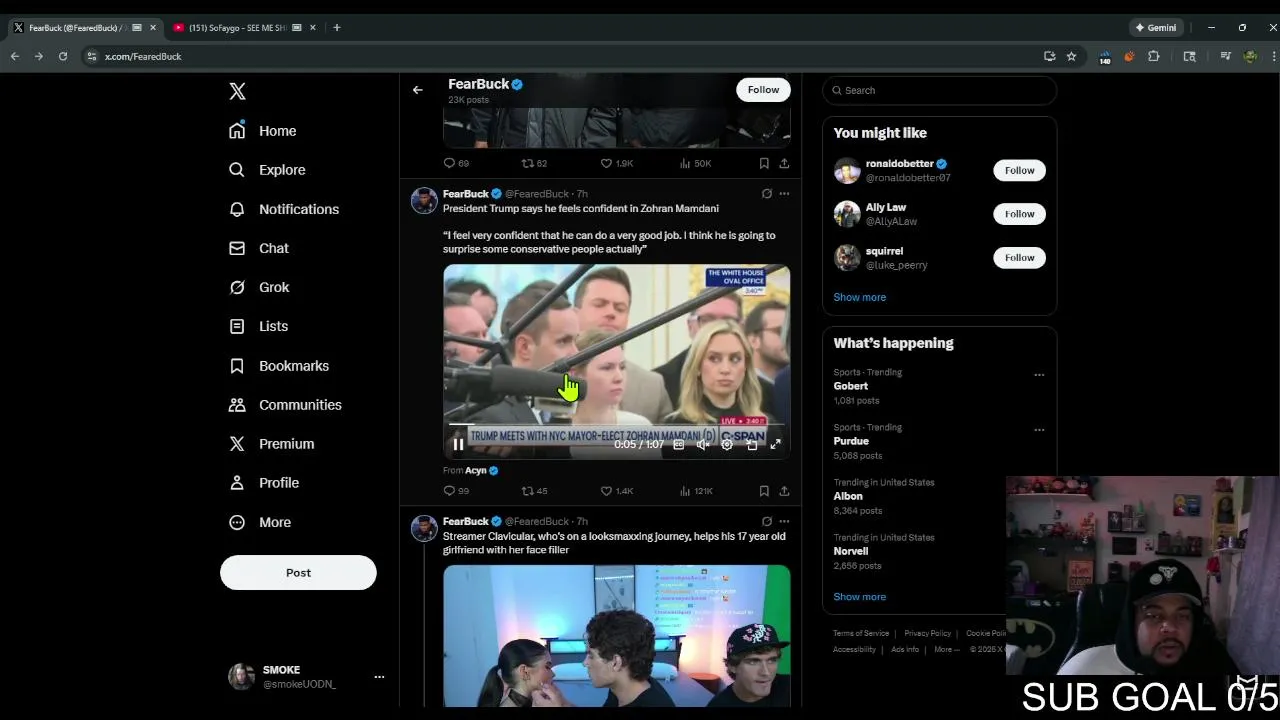Open more options on Trump Mamdani post

coord(784,194)
